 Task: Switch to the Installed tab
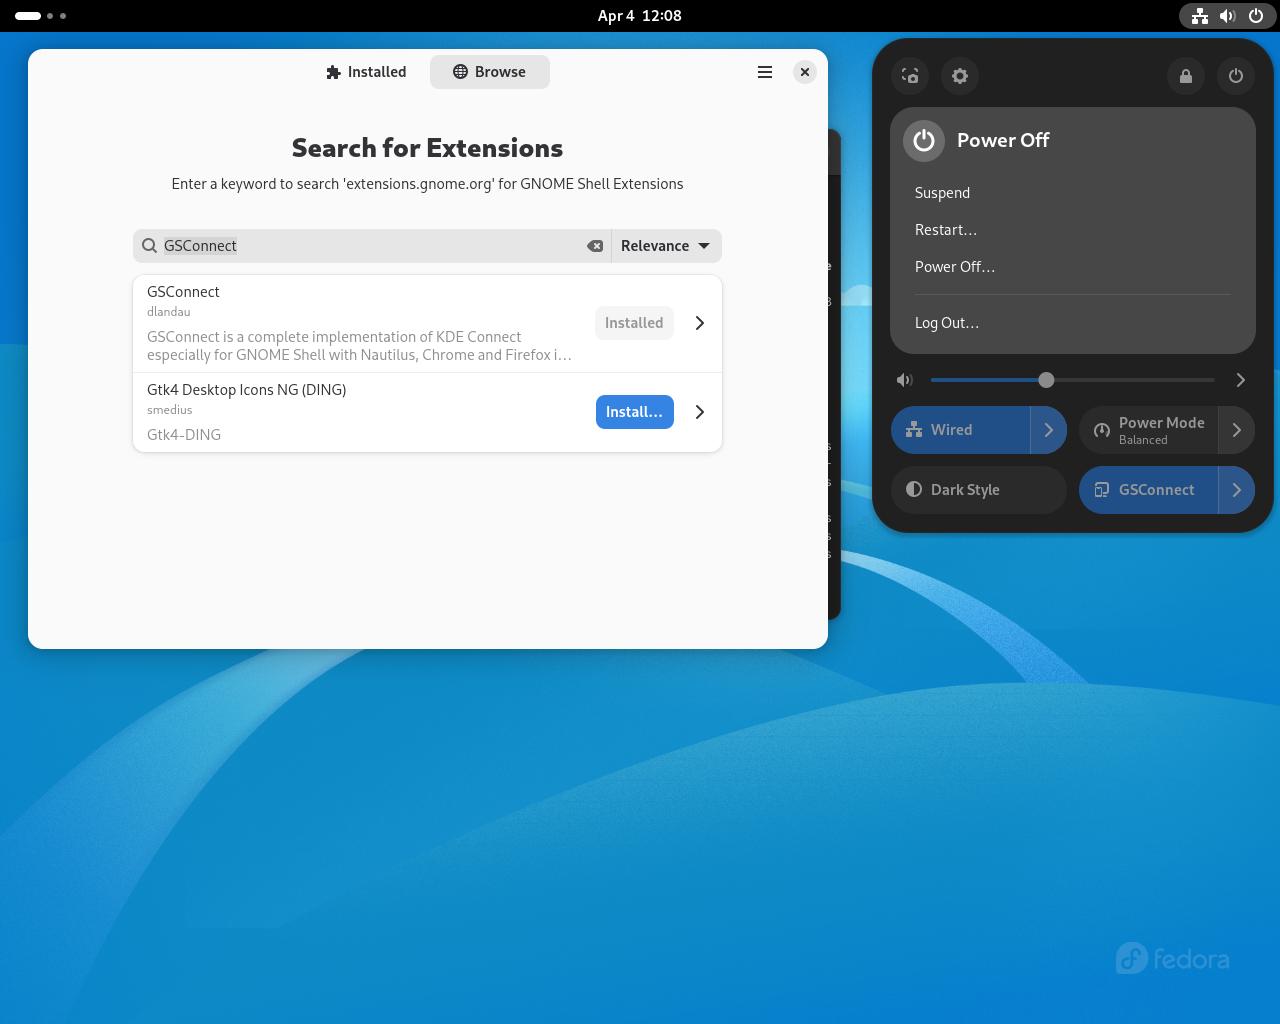(x=366, y=72)
